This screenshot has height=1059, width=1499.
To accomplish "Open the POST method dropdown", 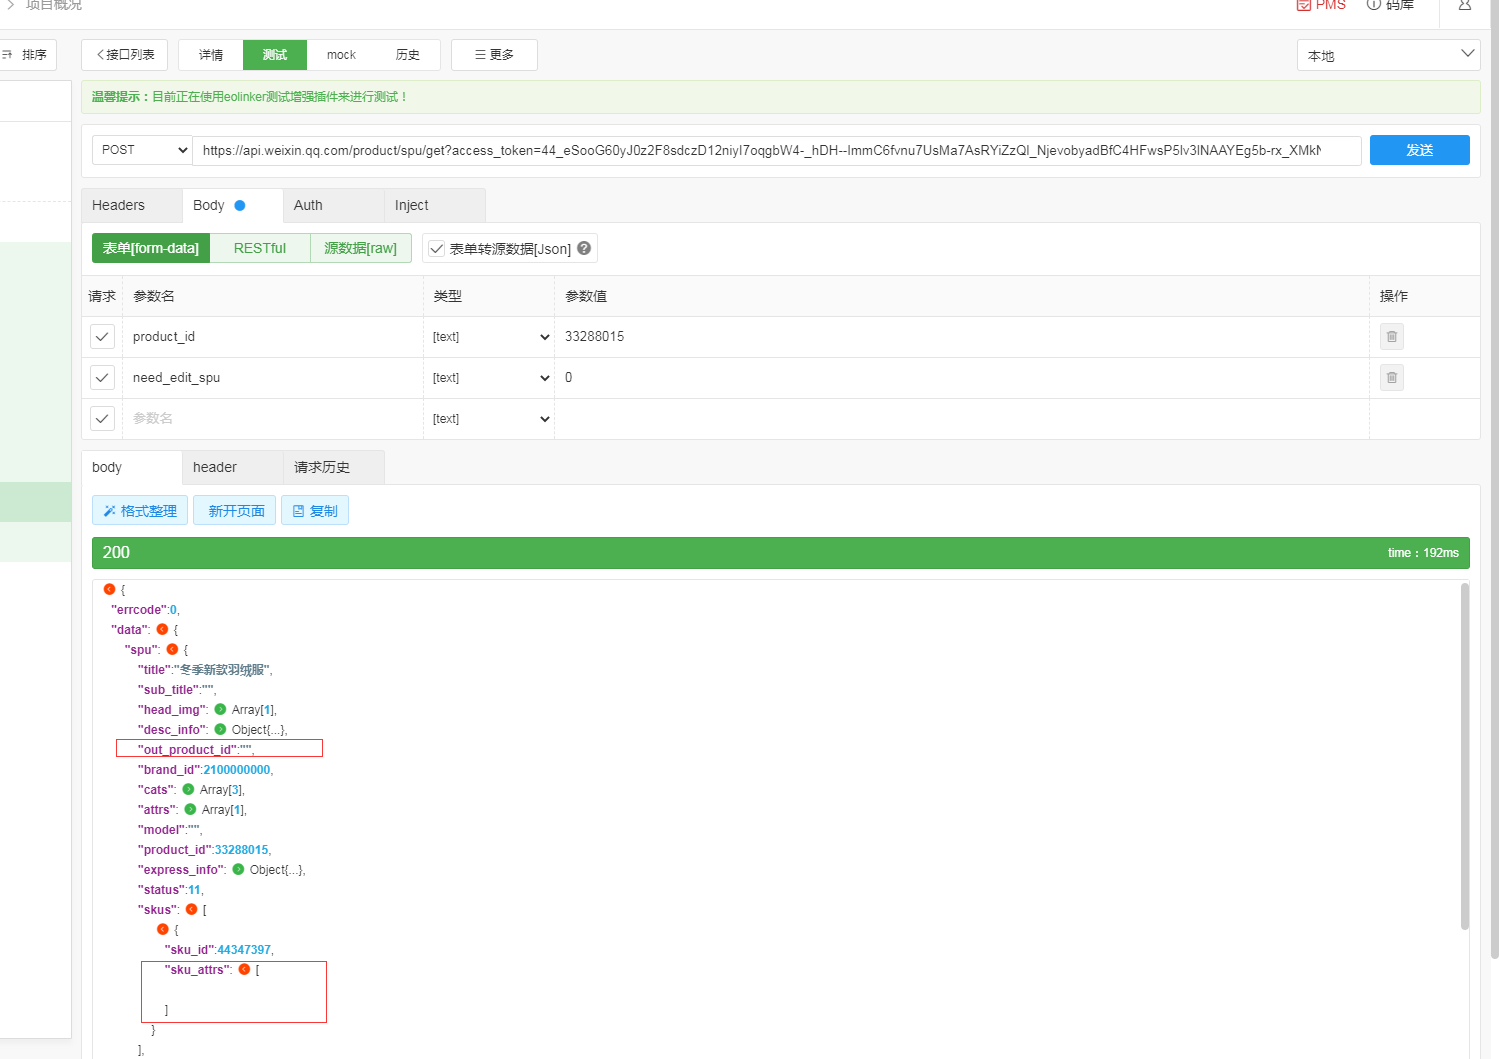I will [142, 150].
